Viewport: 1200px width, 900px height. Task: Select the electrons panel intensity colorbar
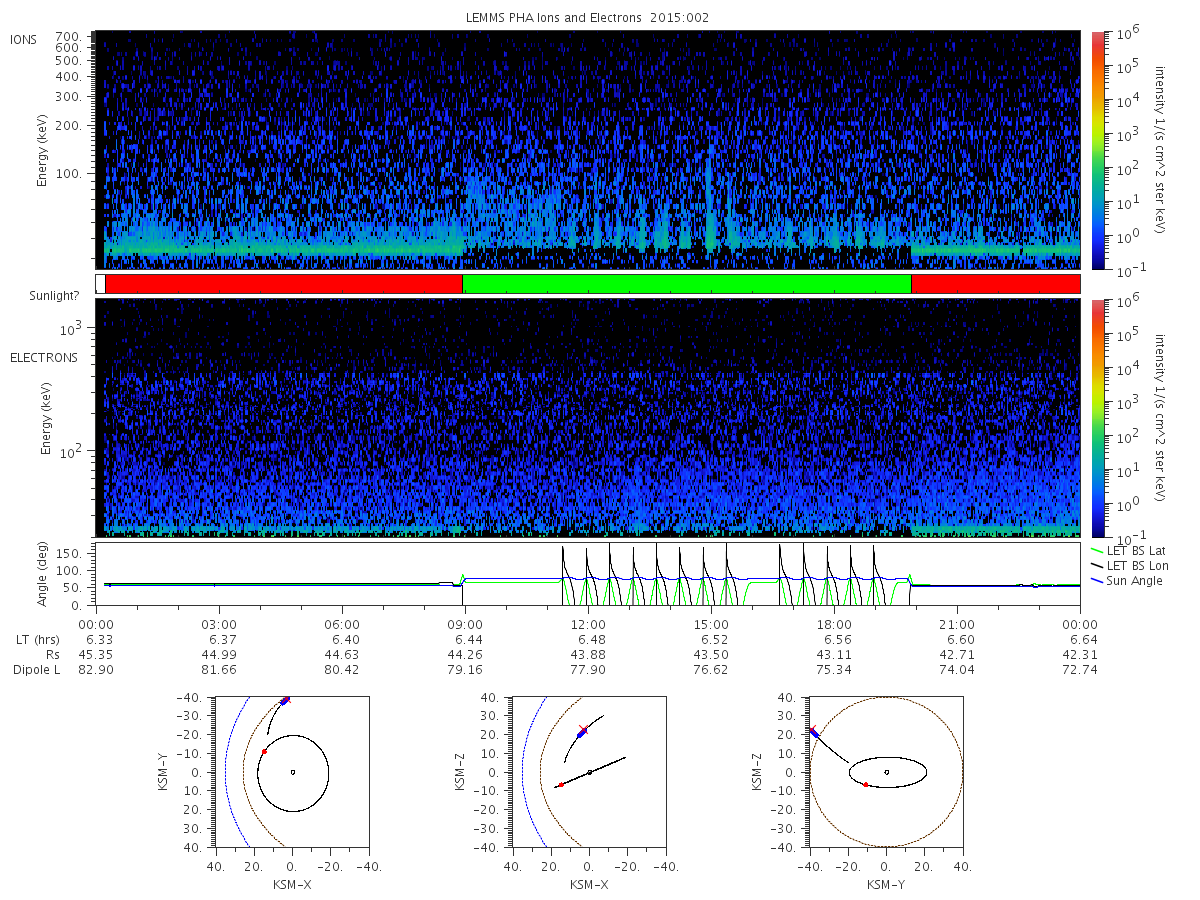coord(1098,417)
